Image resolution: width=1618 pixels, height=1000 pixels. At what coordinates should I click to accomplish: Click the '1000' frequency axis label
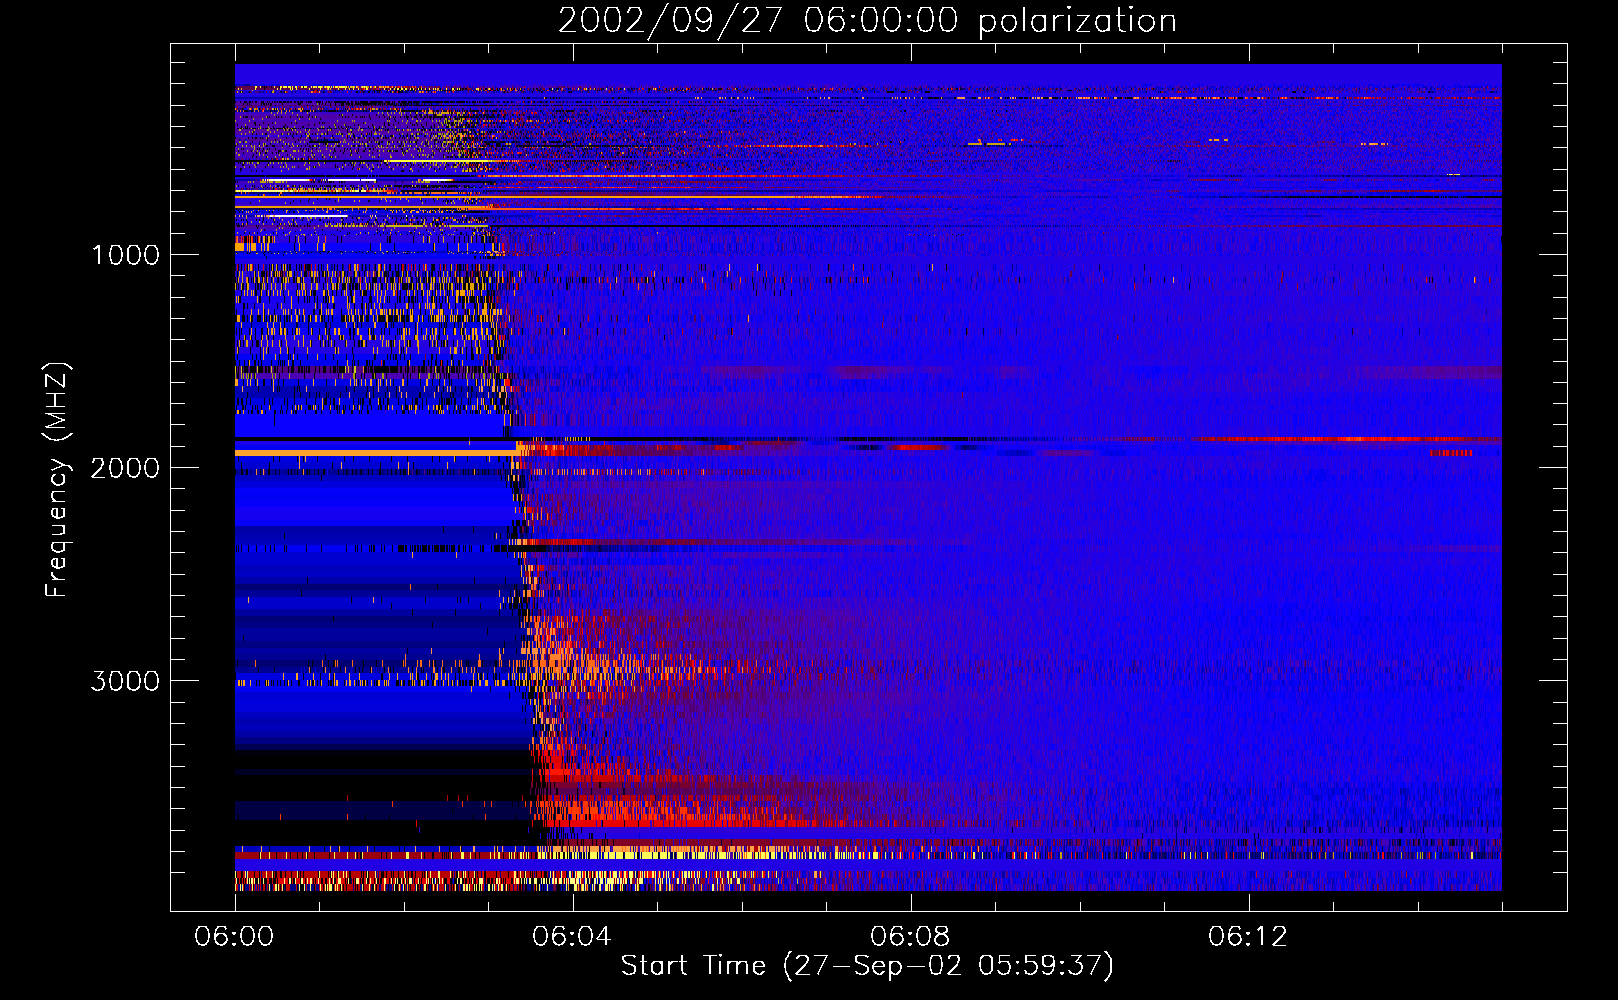(125, 255)
